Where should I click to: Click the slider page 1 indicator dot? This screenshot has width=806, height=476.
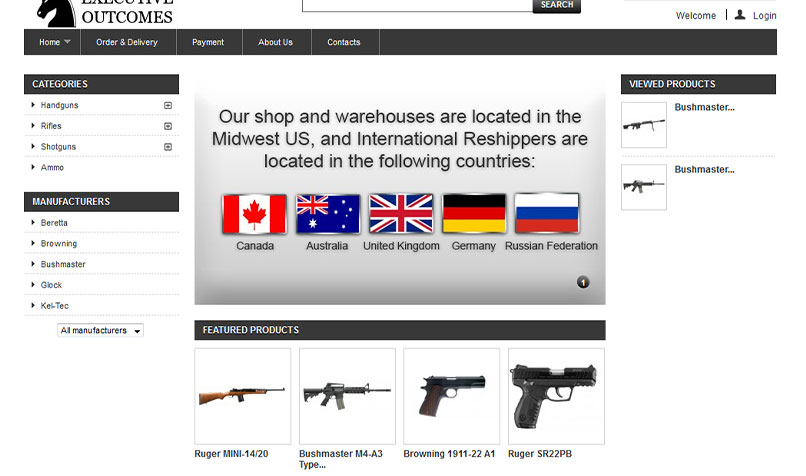(x=583, y=282)
